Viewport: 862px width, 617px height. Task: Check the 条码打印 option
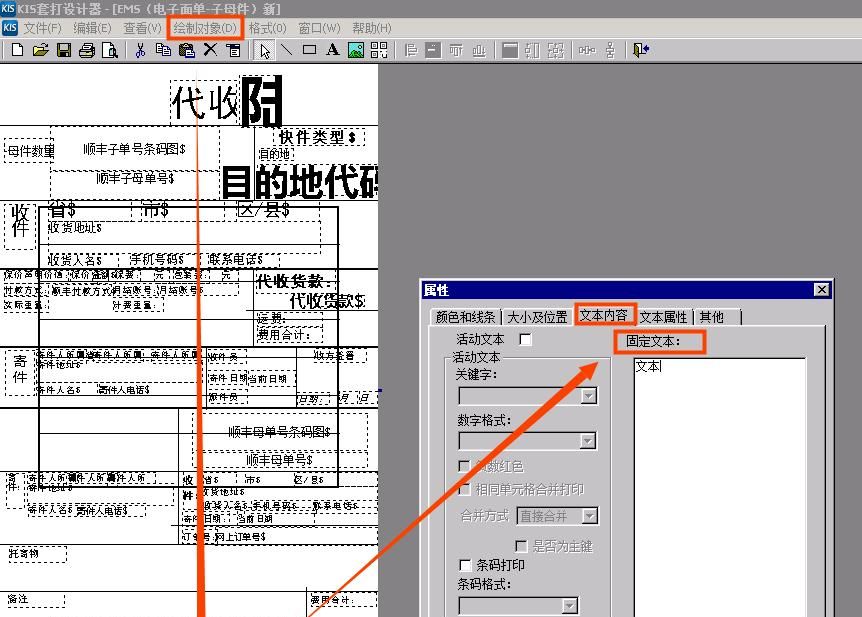point(465,565)
